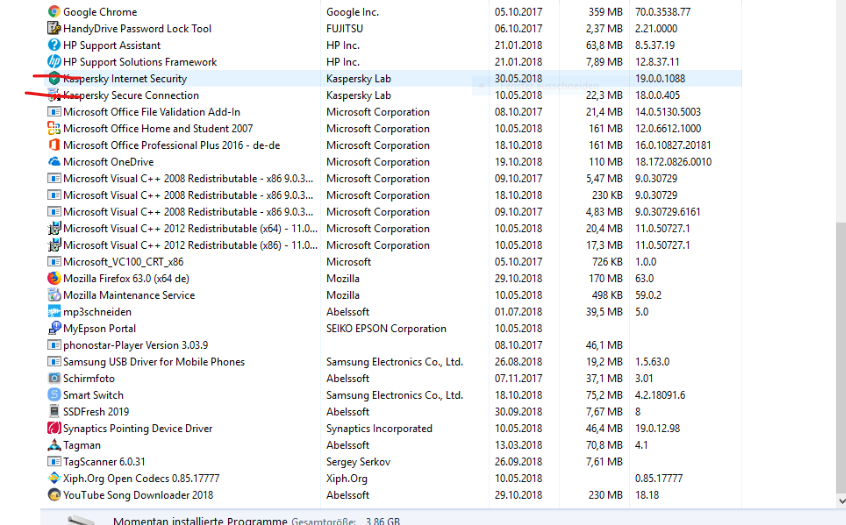Select the MyEpson Portal name
Image resolution: width=846 pixels, height=525 pixels.
pyautogui.click(x=99, y=329)
